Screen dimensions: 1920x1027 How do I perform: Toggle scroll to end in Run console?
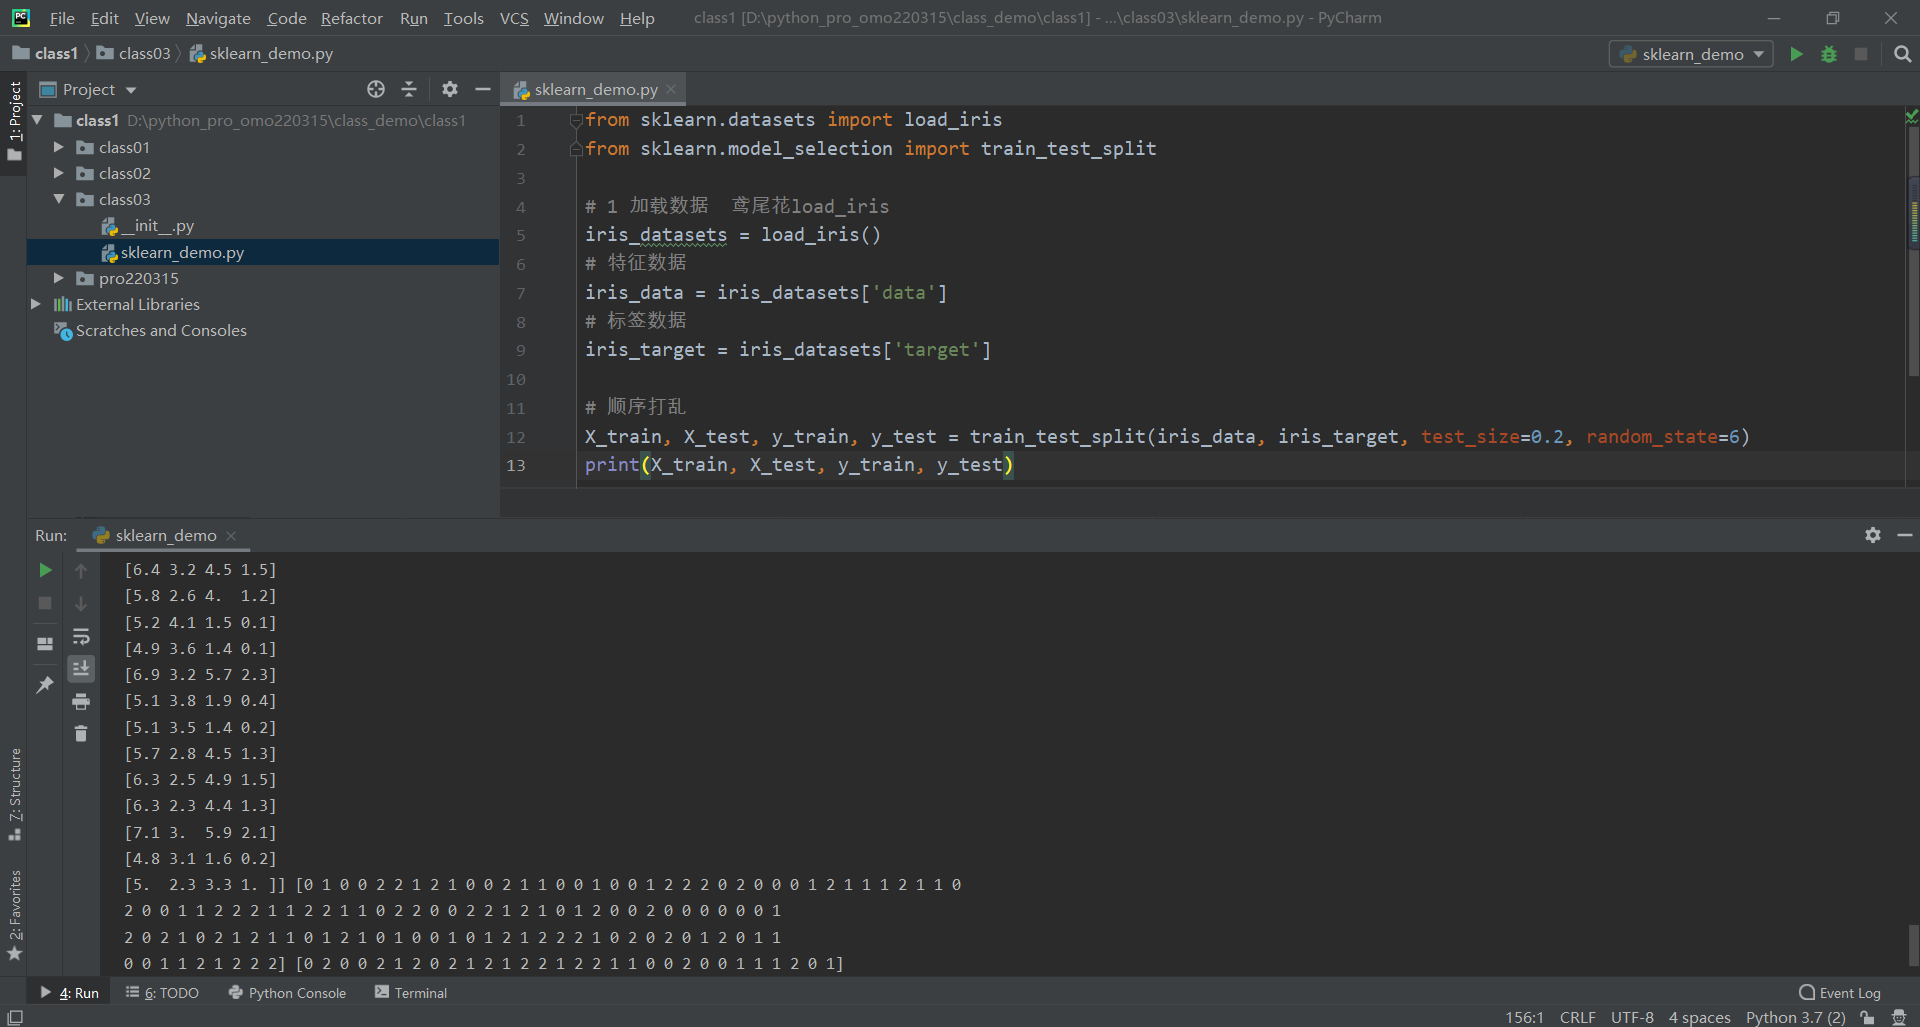click(81, 668)
